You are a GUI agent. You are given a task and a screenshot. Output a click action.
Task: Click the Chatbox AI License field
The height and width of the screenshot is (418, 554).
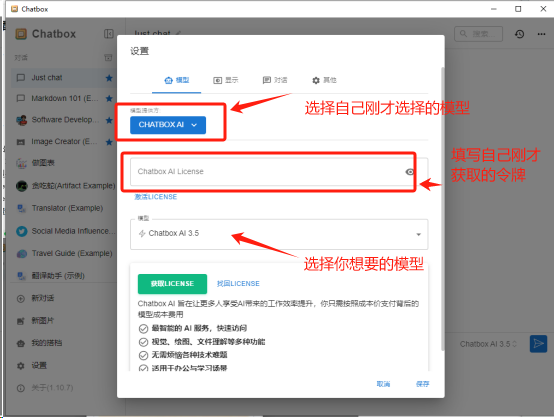click(x=279, y=172)
